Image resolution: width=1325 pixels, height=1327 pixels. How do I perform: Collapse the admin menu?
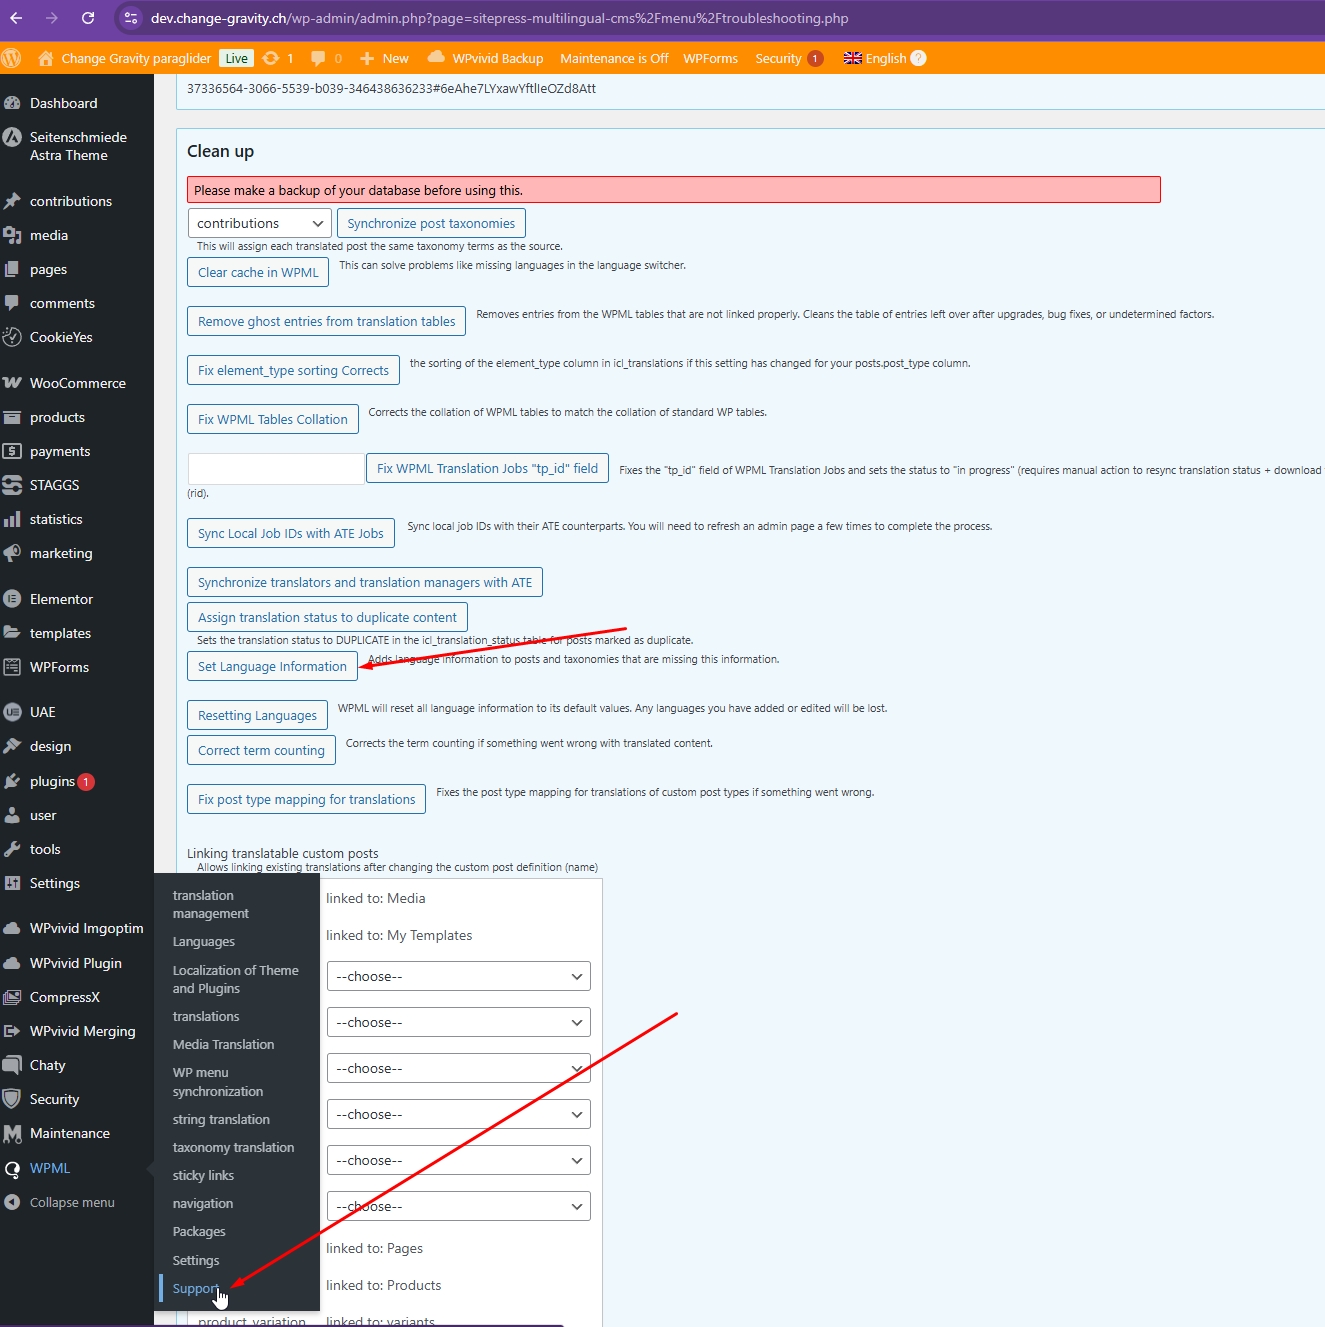[60, 1202]
